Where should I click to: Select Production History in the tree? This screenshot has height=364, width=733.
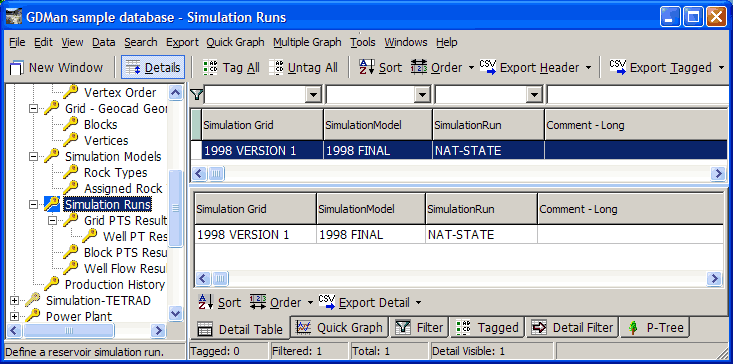(115, 284)
